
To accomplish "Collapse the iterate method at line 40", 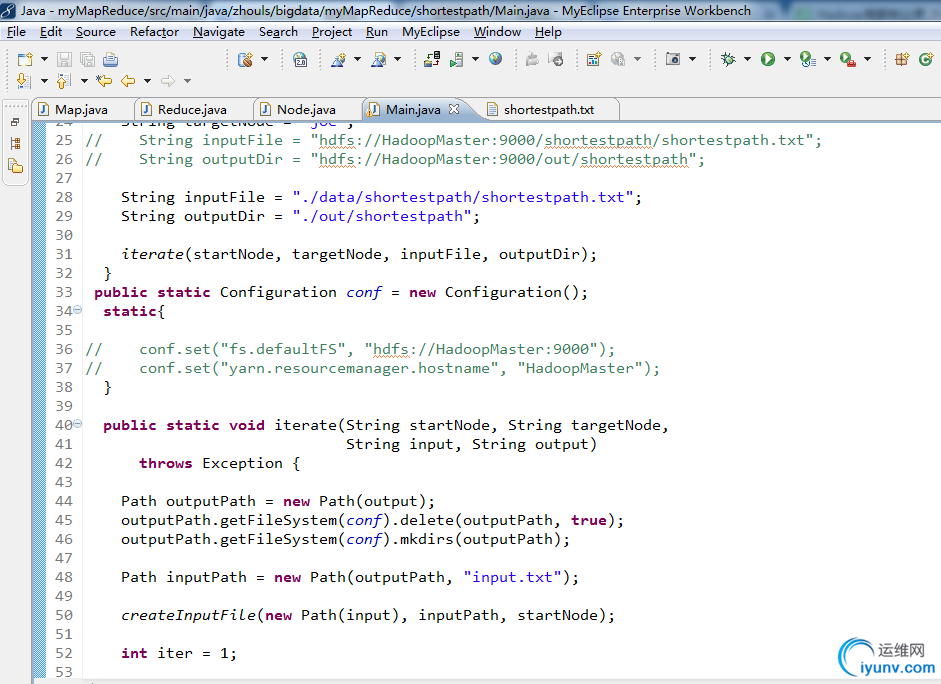I will click(77, 424).
